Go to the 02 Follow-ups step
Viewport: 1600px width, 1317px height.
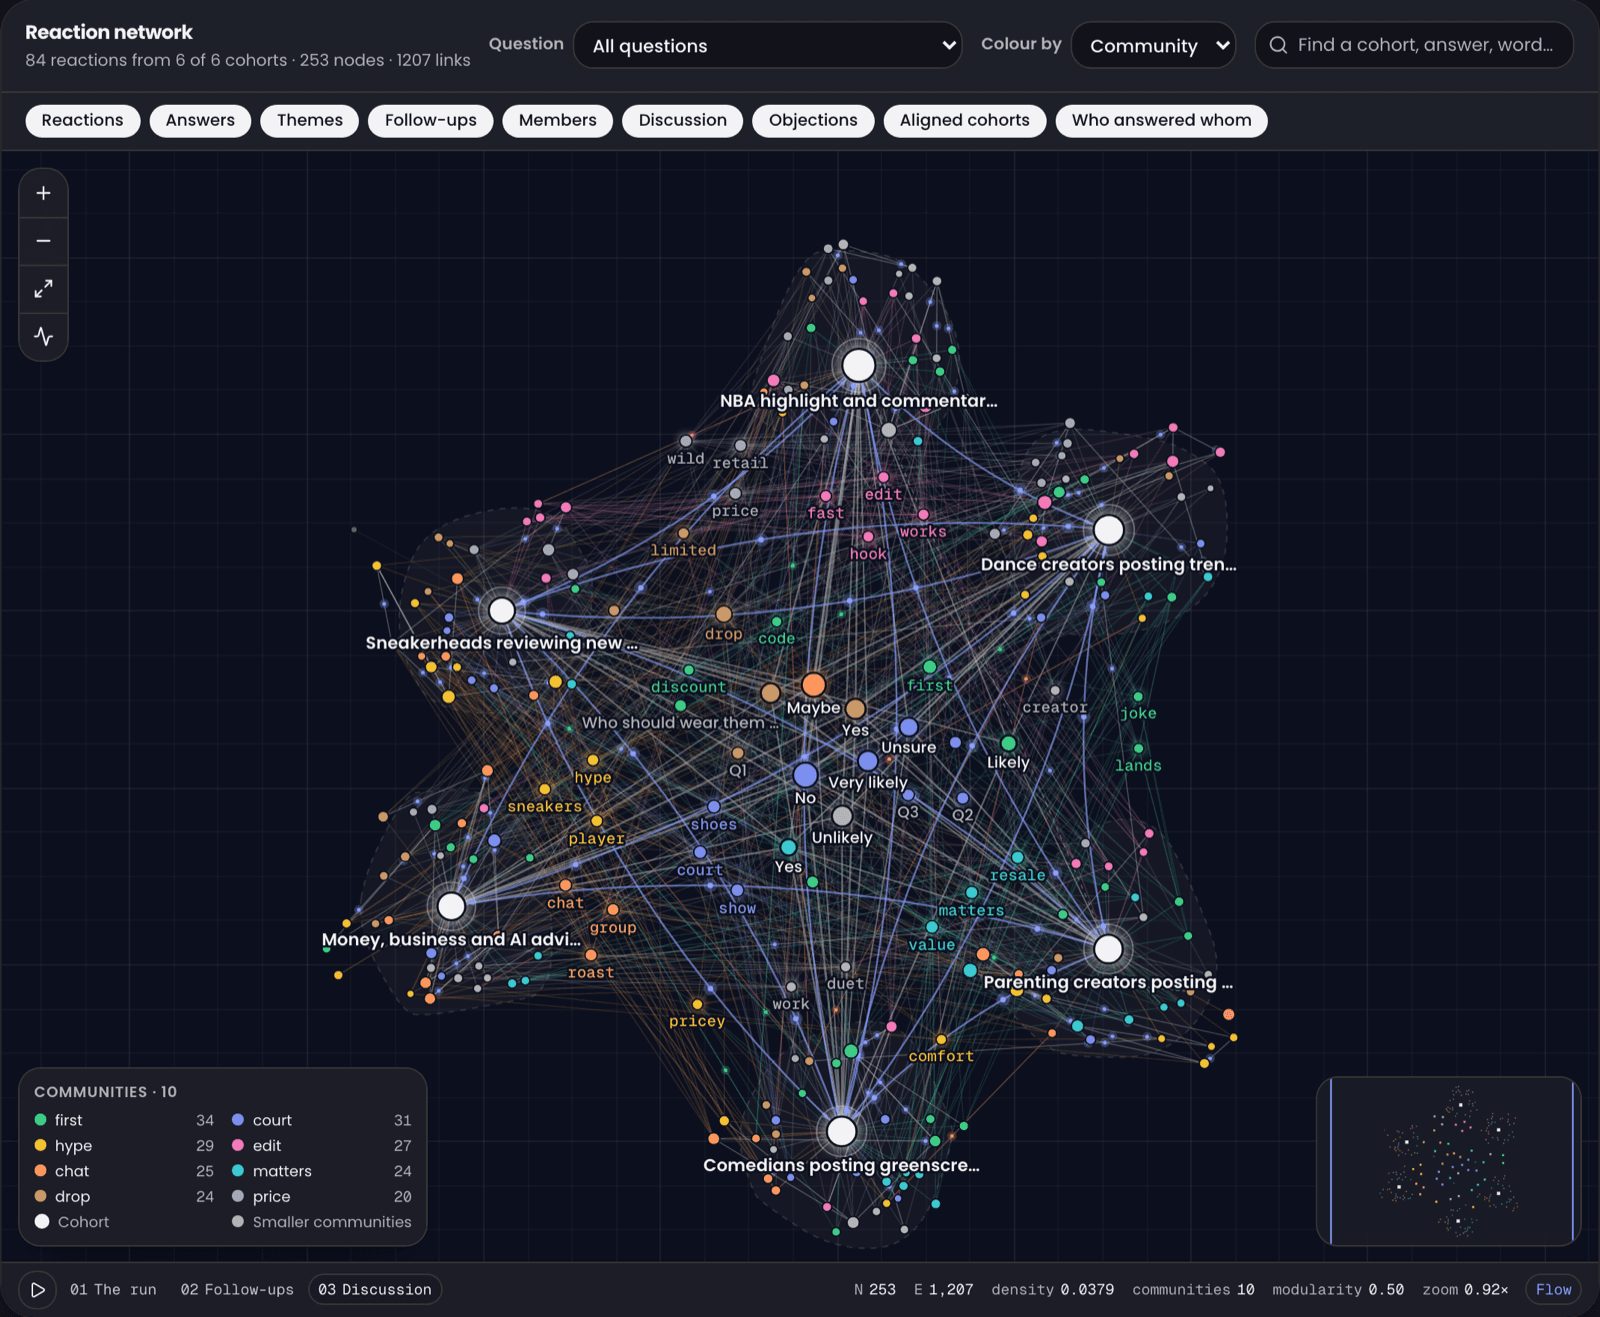tap(237, 1290)
